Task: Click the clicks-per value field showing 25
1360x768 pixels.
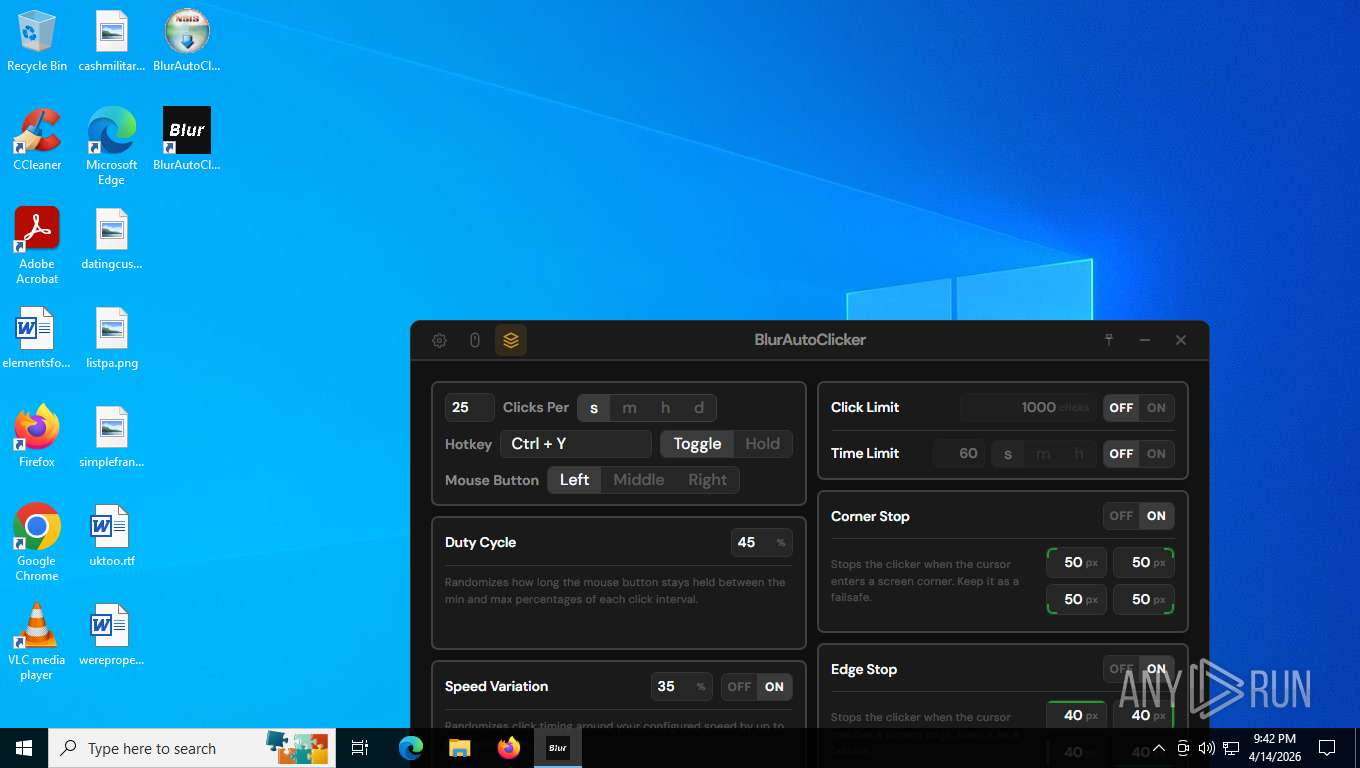Action: (470, 408)
